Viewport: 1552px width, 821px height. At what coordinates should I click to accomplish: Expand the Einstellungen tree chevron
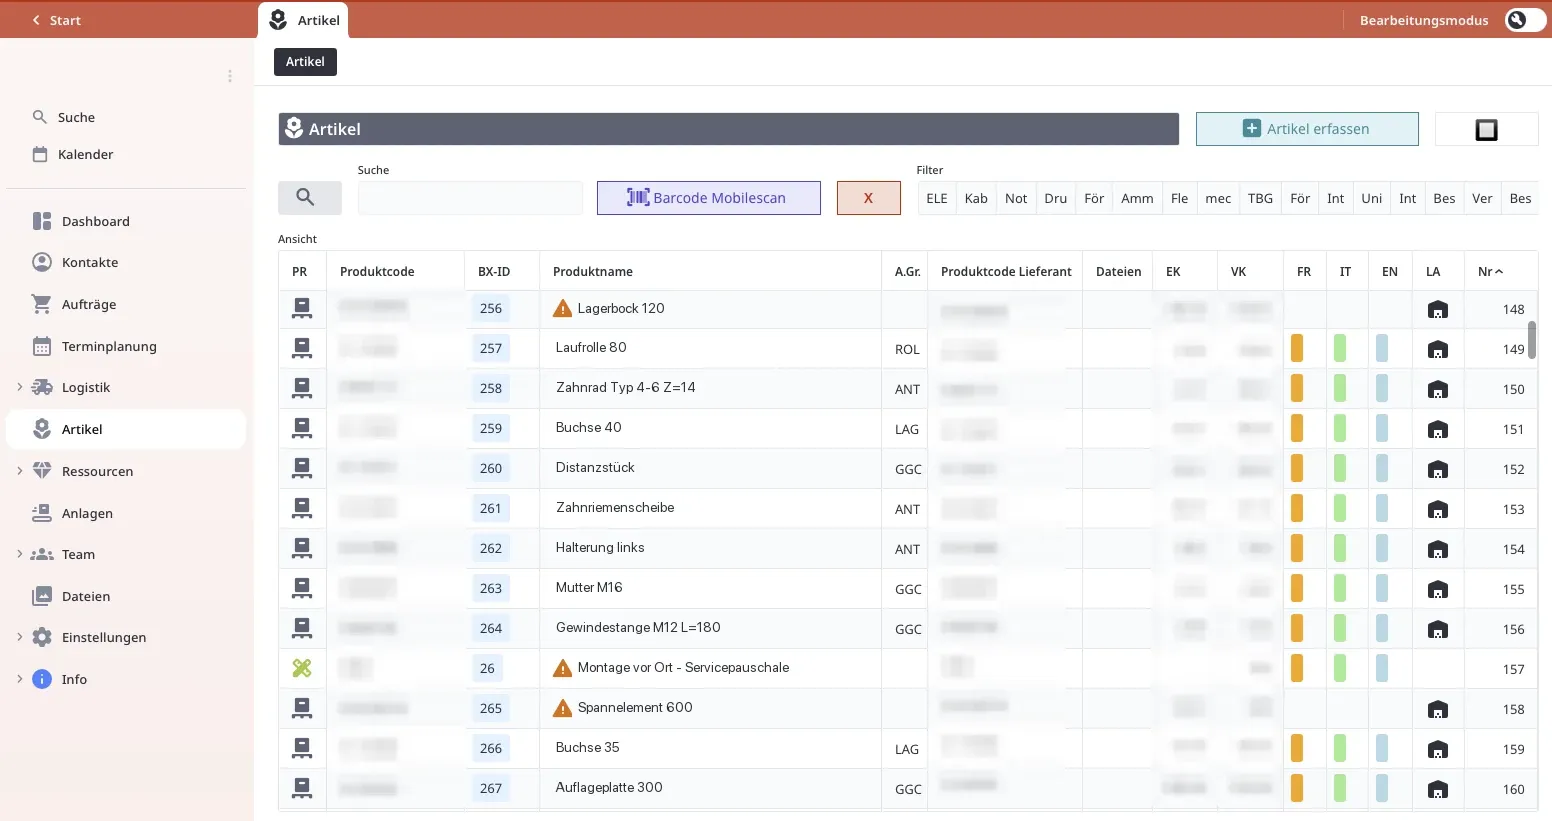click(19, 637)
